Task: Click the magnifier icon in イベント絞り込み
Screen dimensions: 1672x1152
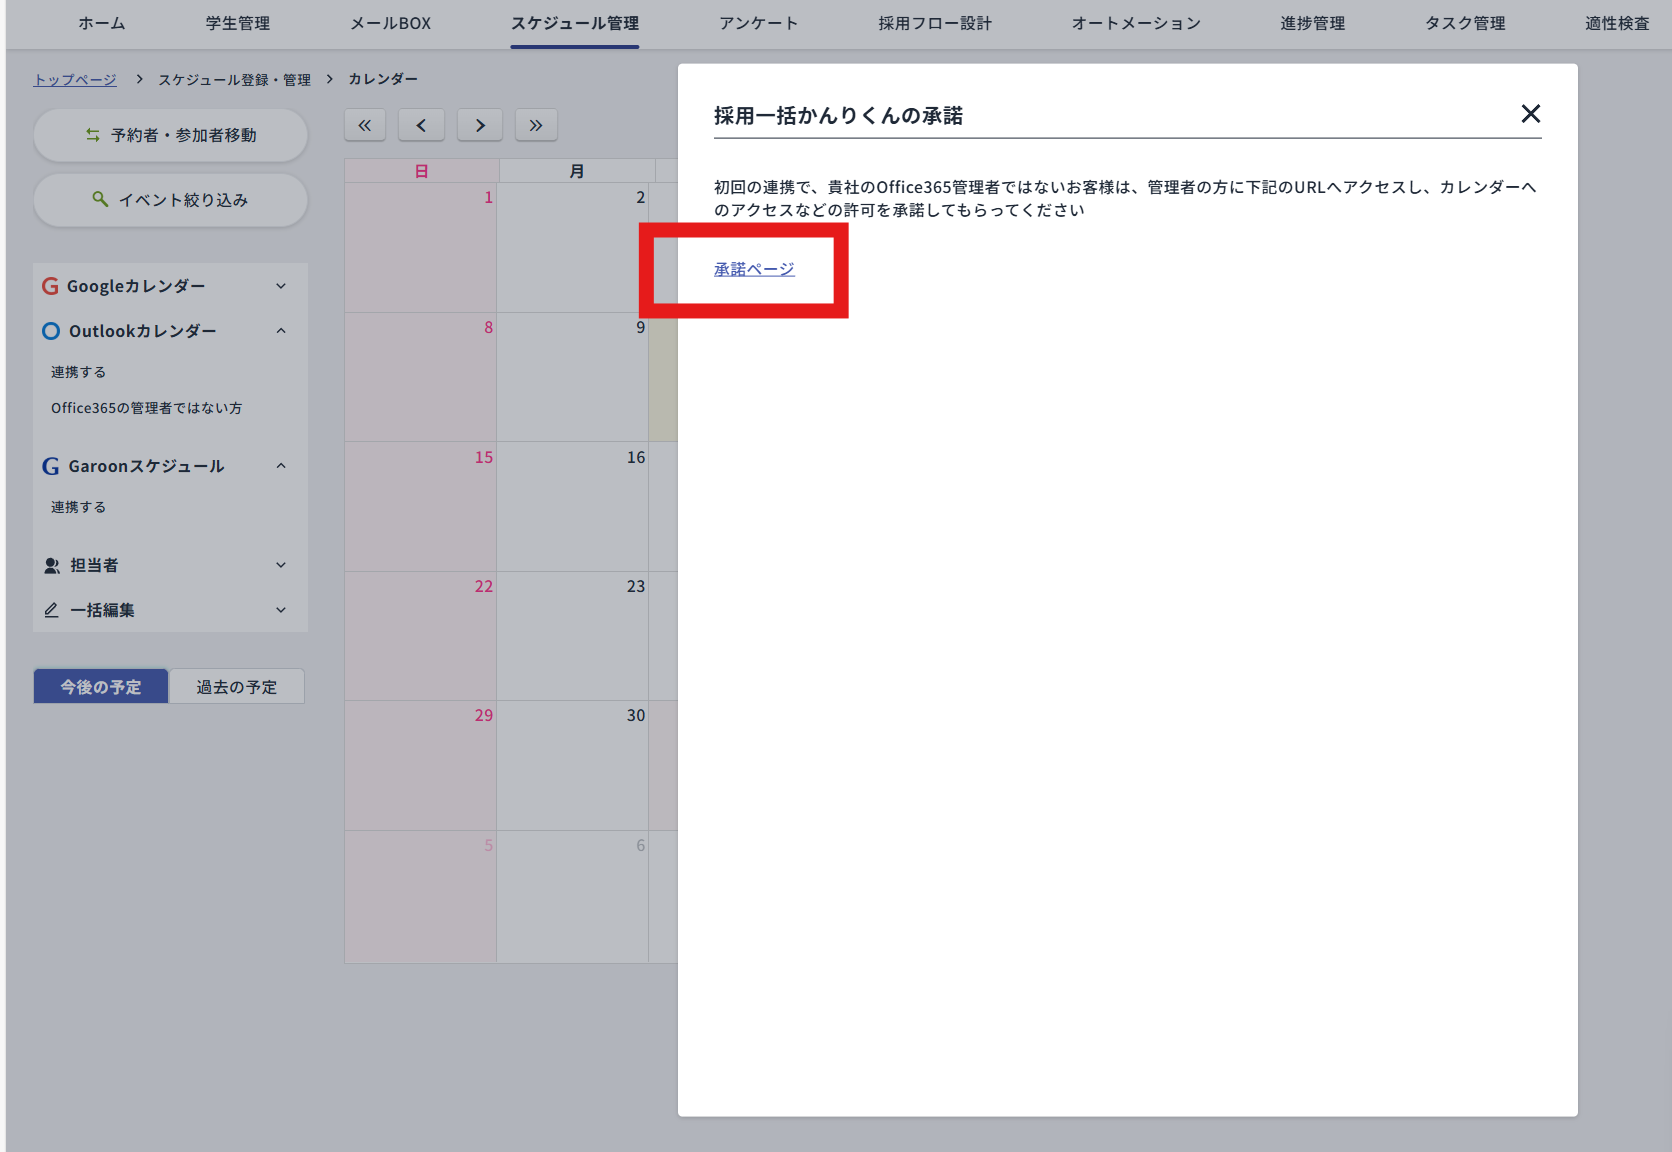Action: click(100, 199)
